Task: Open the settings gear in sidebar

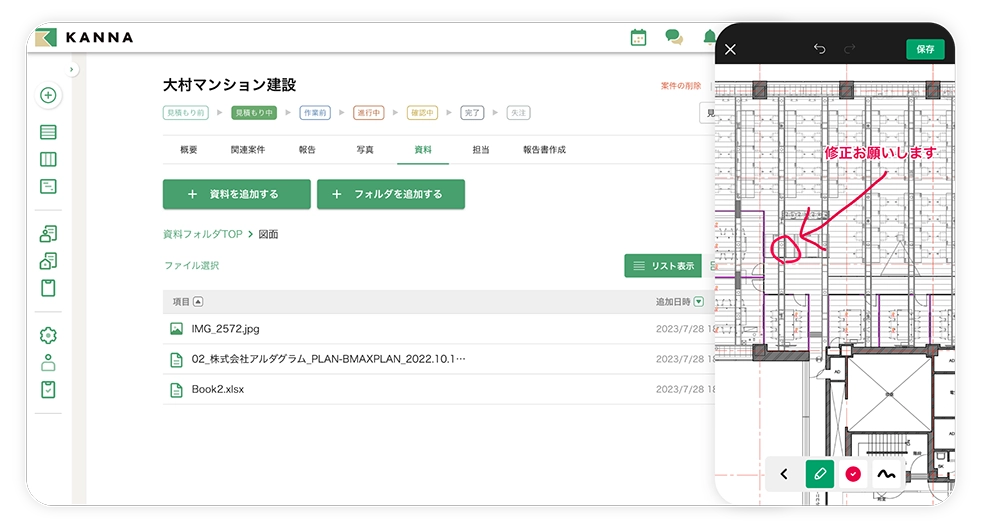Action: [x=48, y=335]
